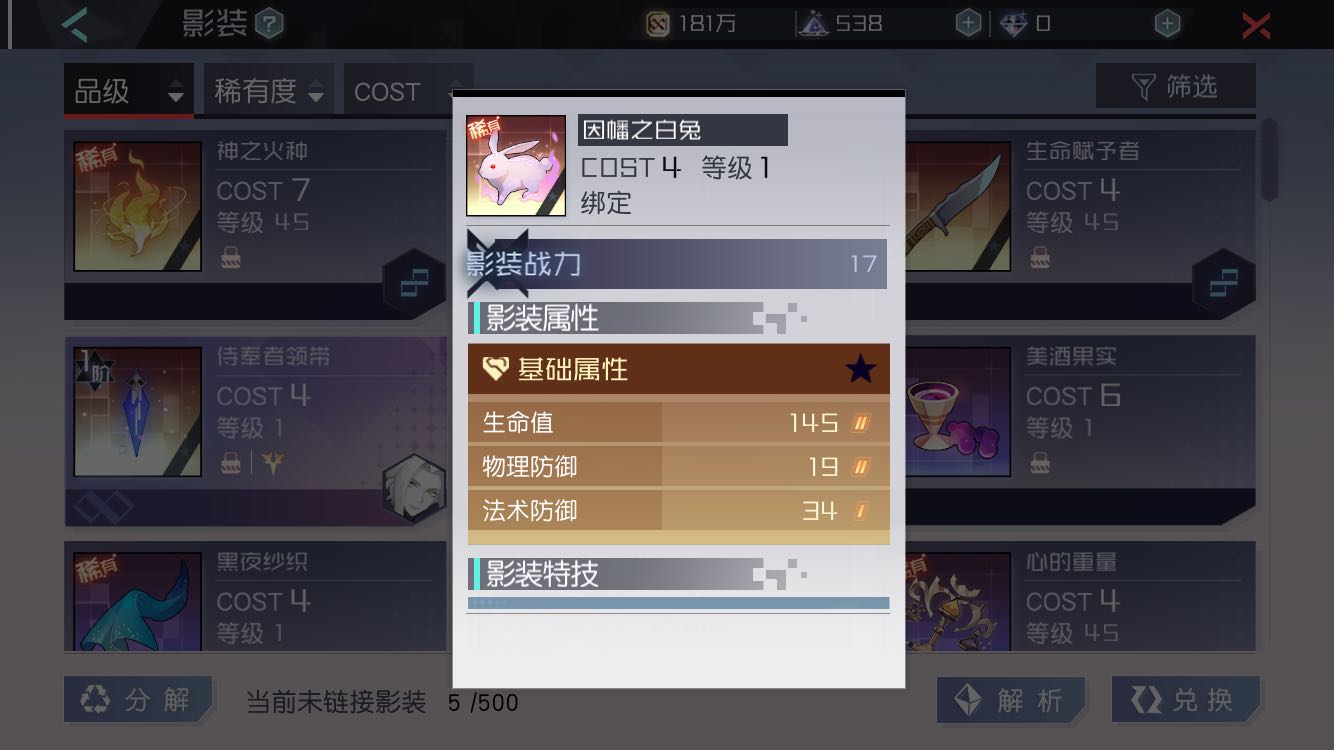This screenshot has width=1334, height=750.
Task: Click the star icon beside 基础属性
Action: [x=860, y=370]
